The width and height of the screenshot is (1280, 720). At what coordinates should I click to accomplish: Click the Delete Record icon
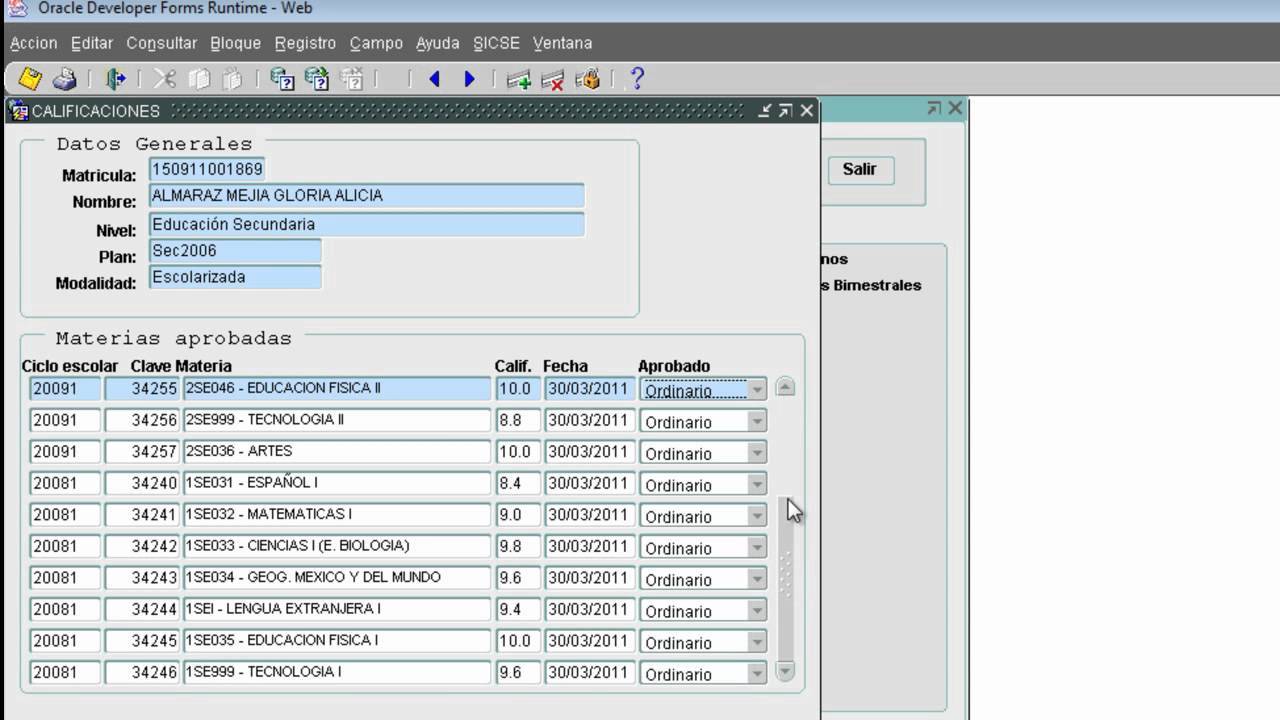coord(552,79)
